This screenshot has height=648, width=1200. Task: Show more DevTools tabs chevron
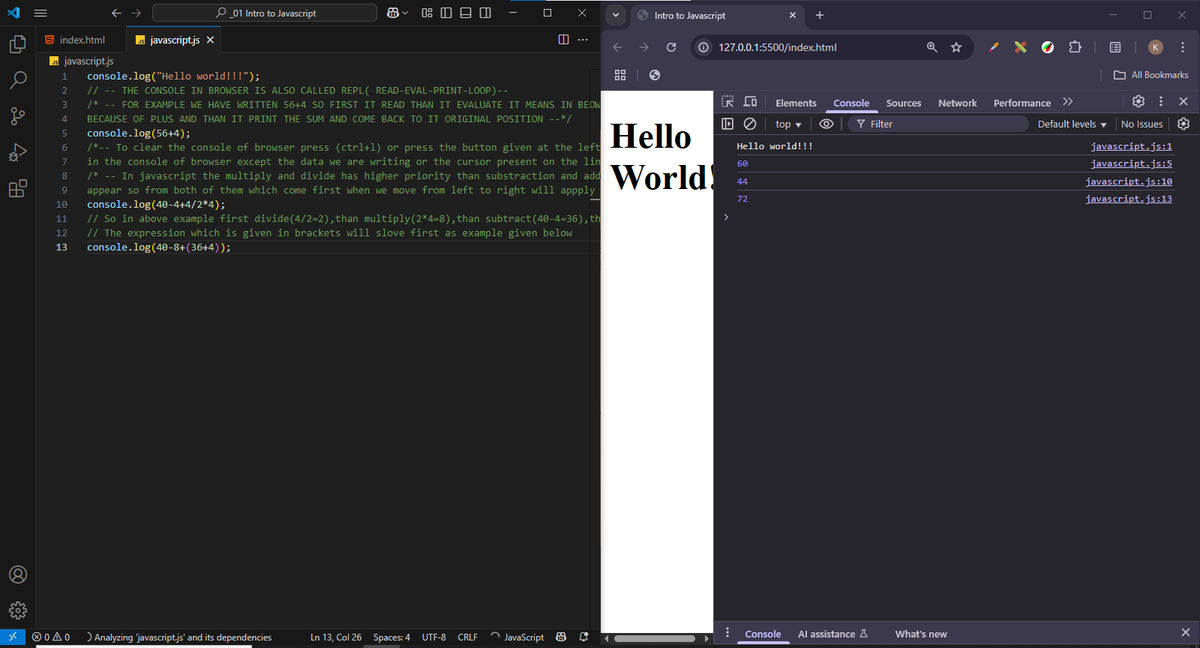click(x=1067, y=102)
